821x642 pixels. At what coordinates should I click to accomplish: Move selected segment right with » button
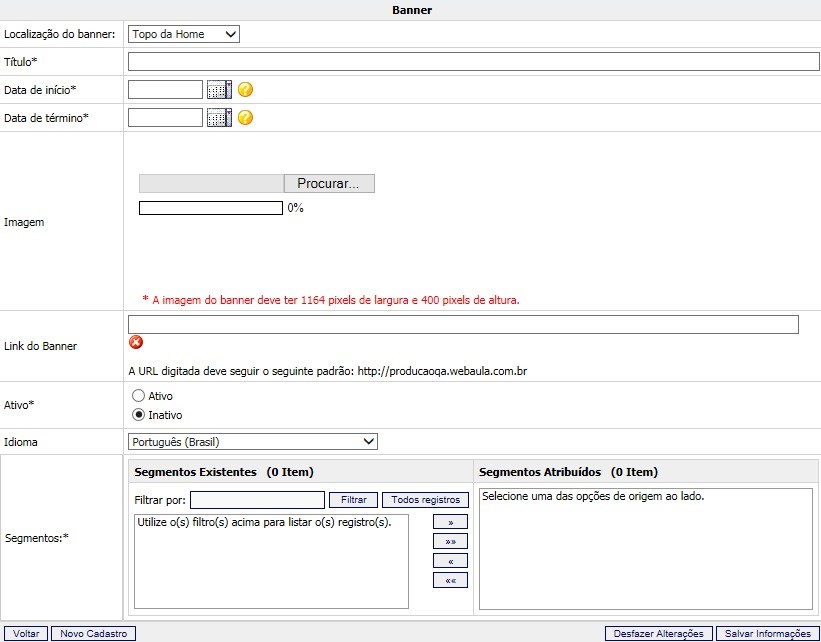(450, 522)
